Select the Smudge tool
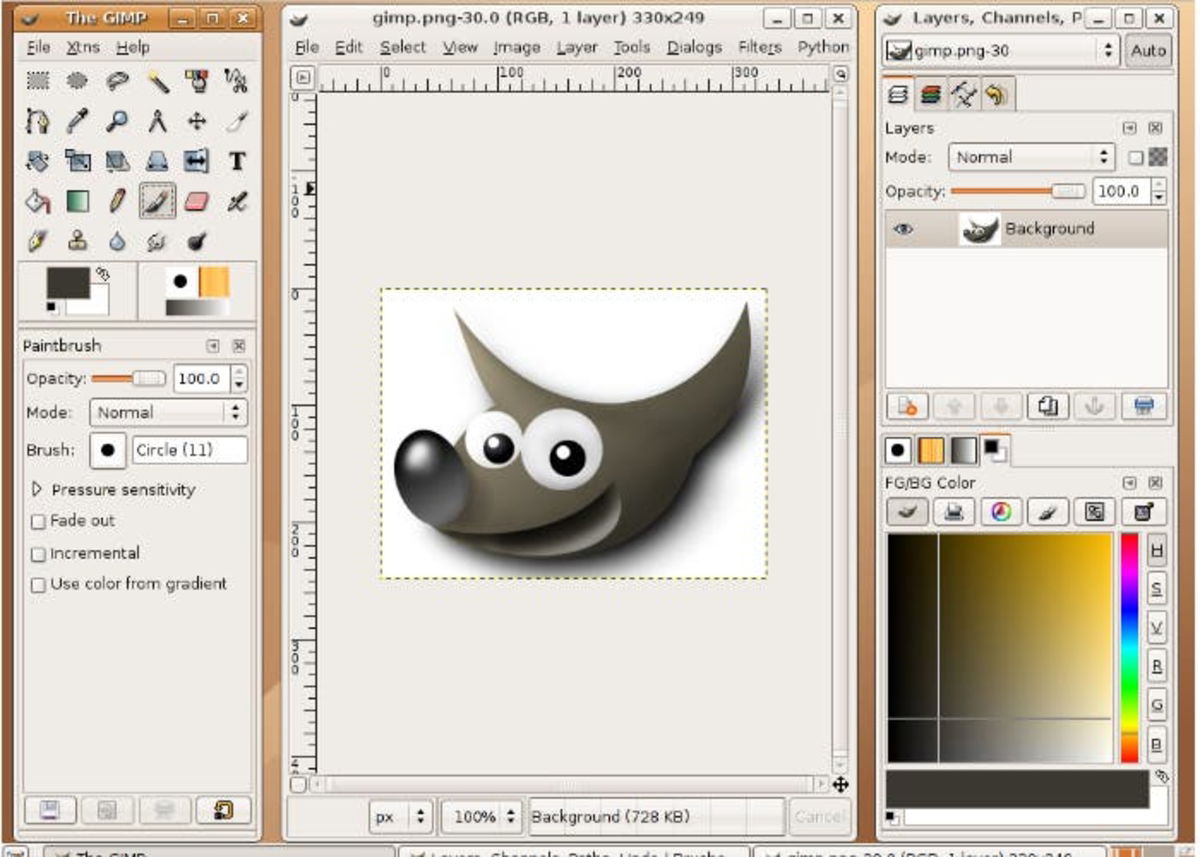Viewport: 1200px width, 857px height. (x=157, y=241)
